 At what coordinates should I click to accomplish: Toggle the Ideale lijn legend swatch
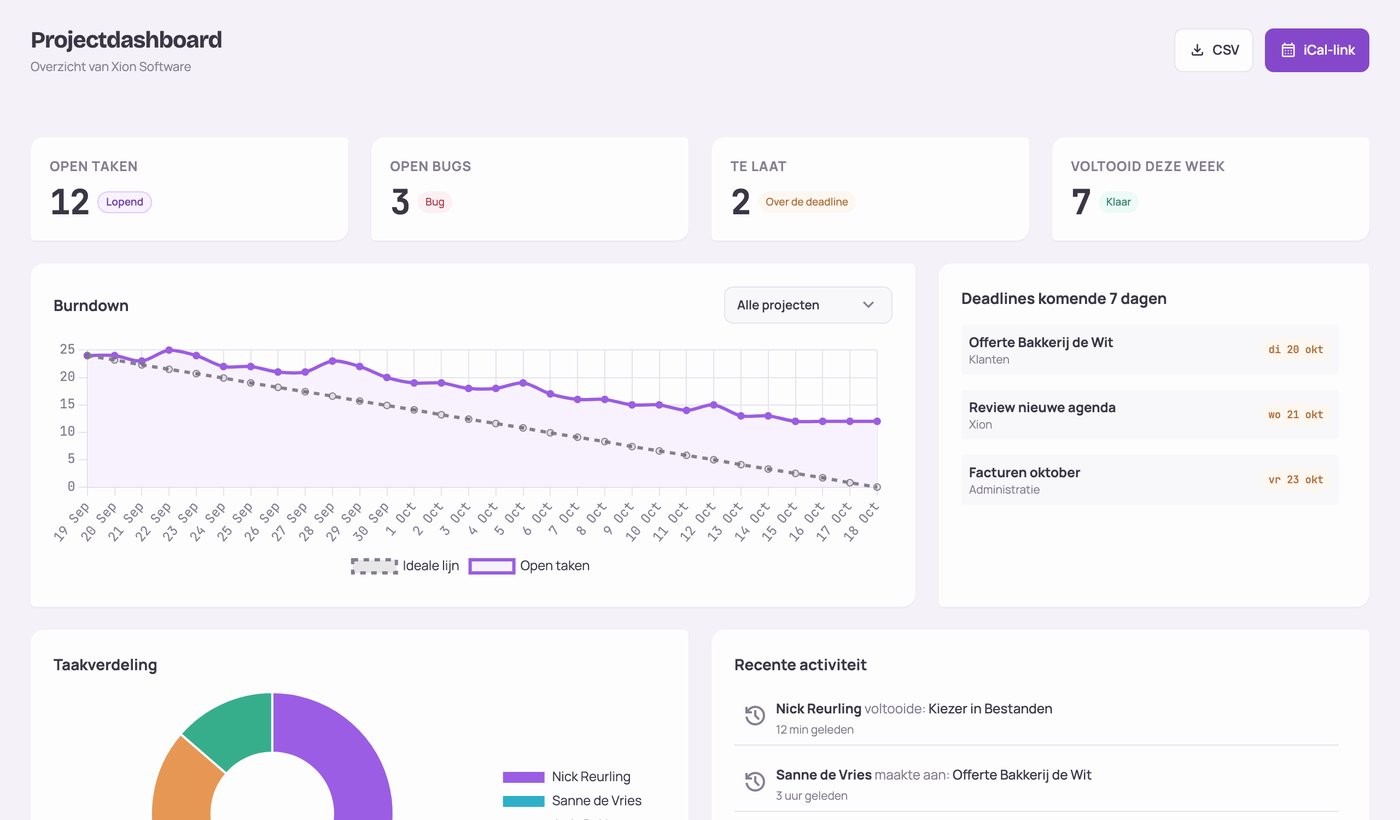[x=374, y=566]
